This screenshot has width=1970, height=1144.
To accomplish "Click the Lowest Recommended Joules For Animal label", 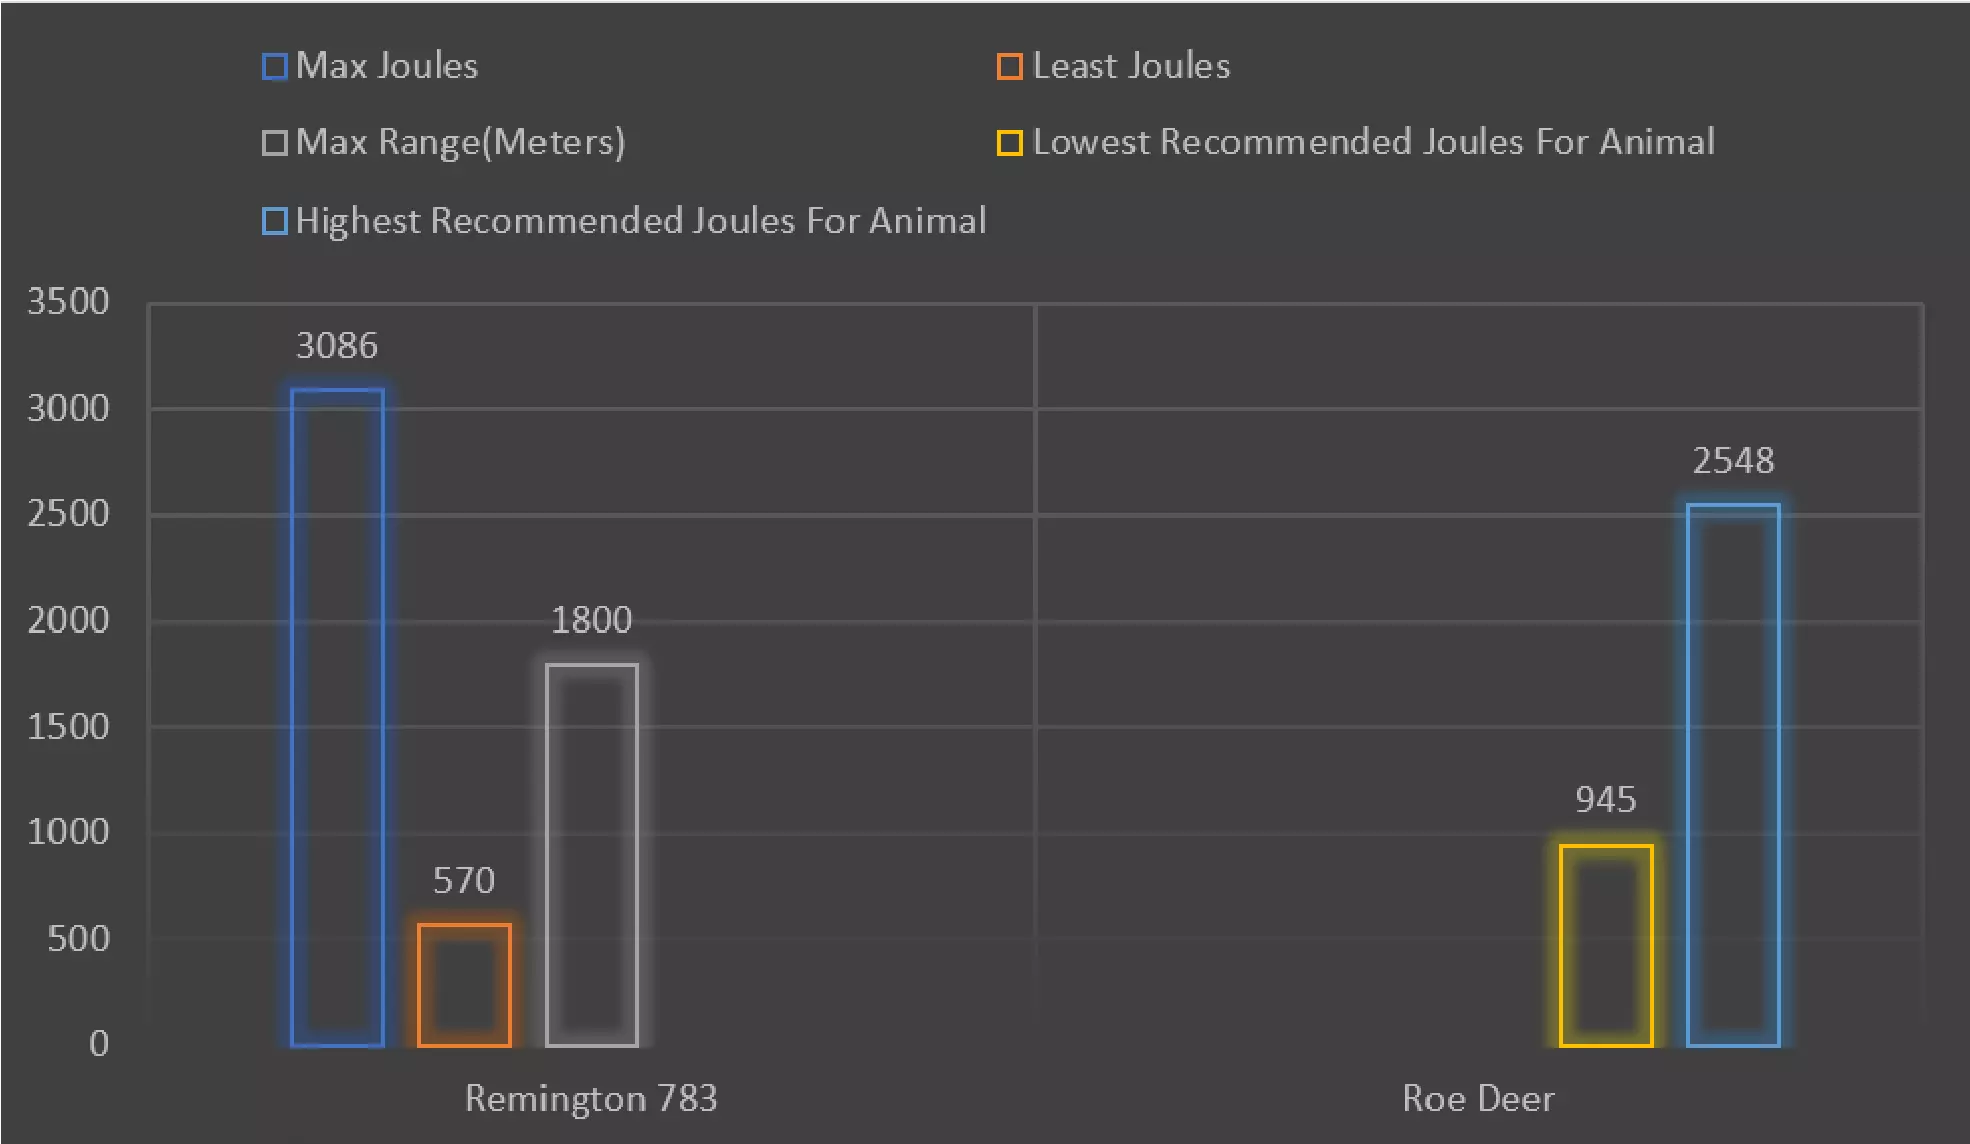I will [1373, 142].
